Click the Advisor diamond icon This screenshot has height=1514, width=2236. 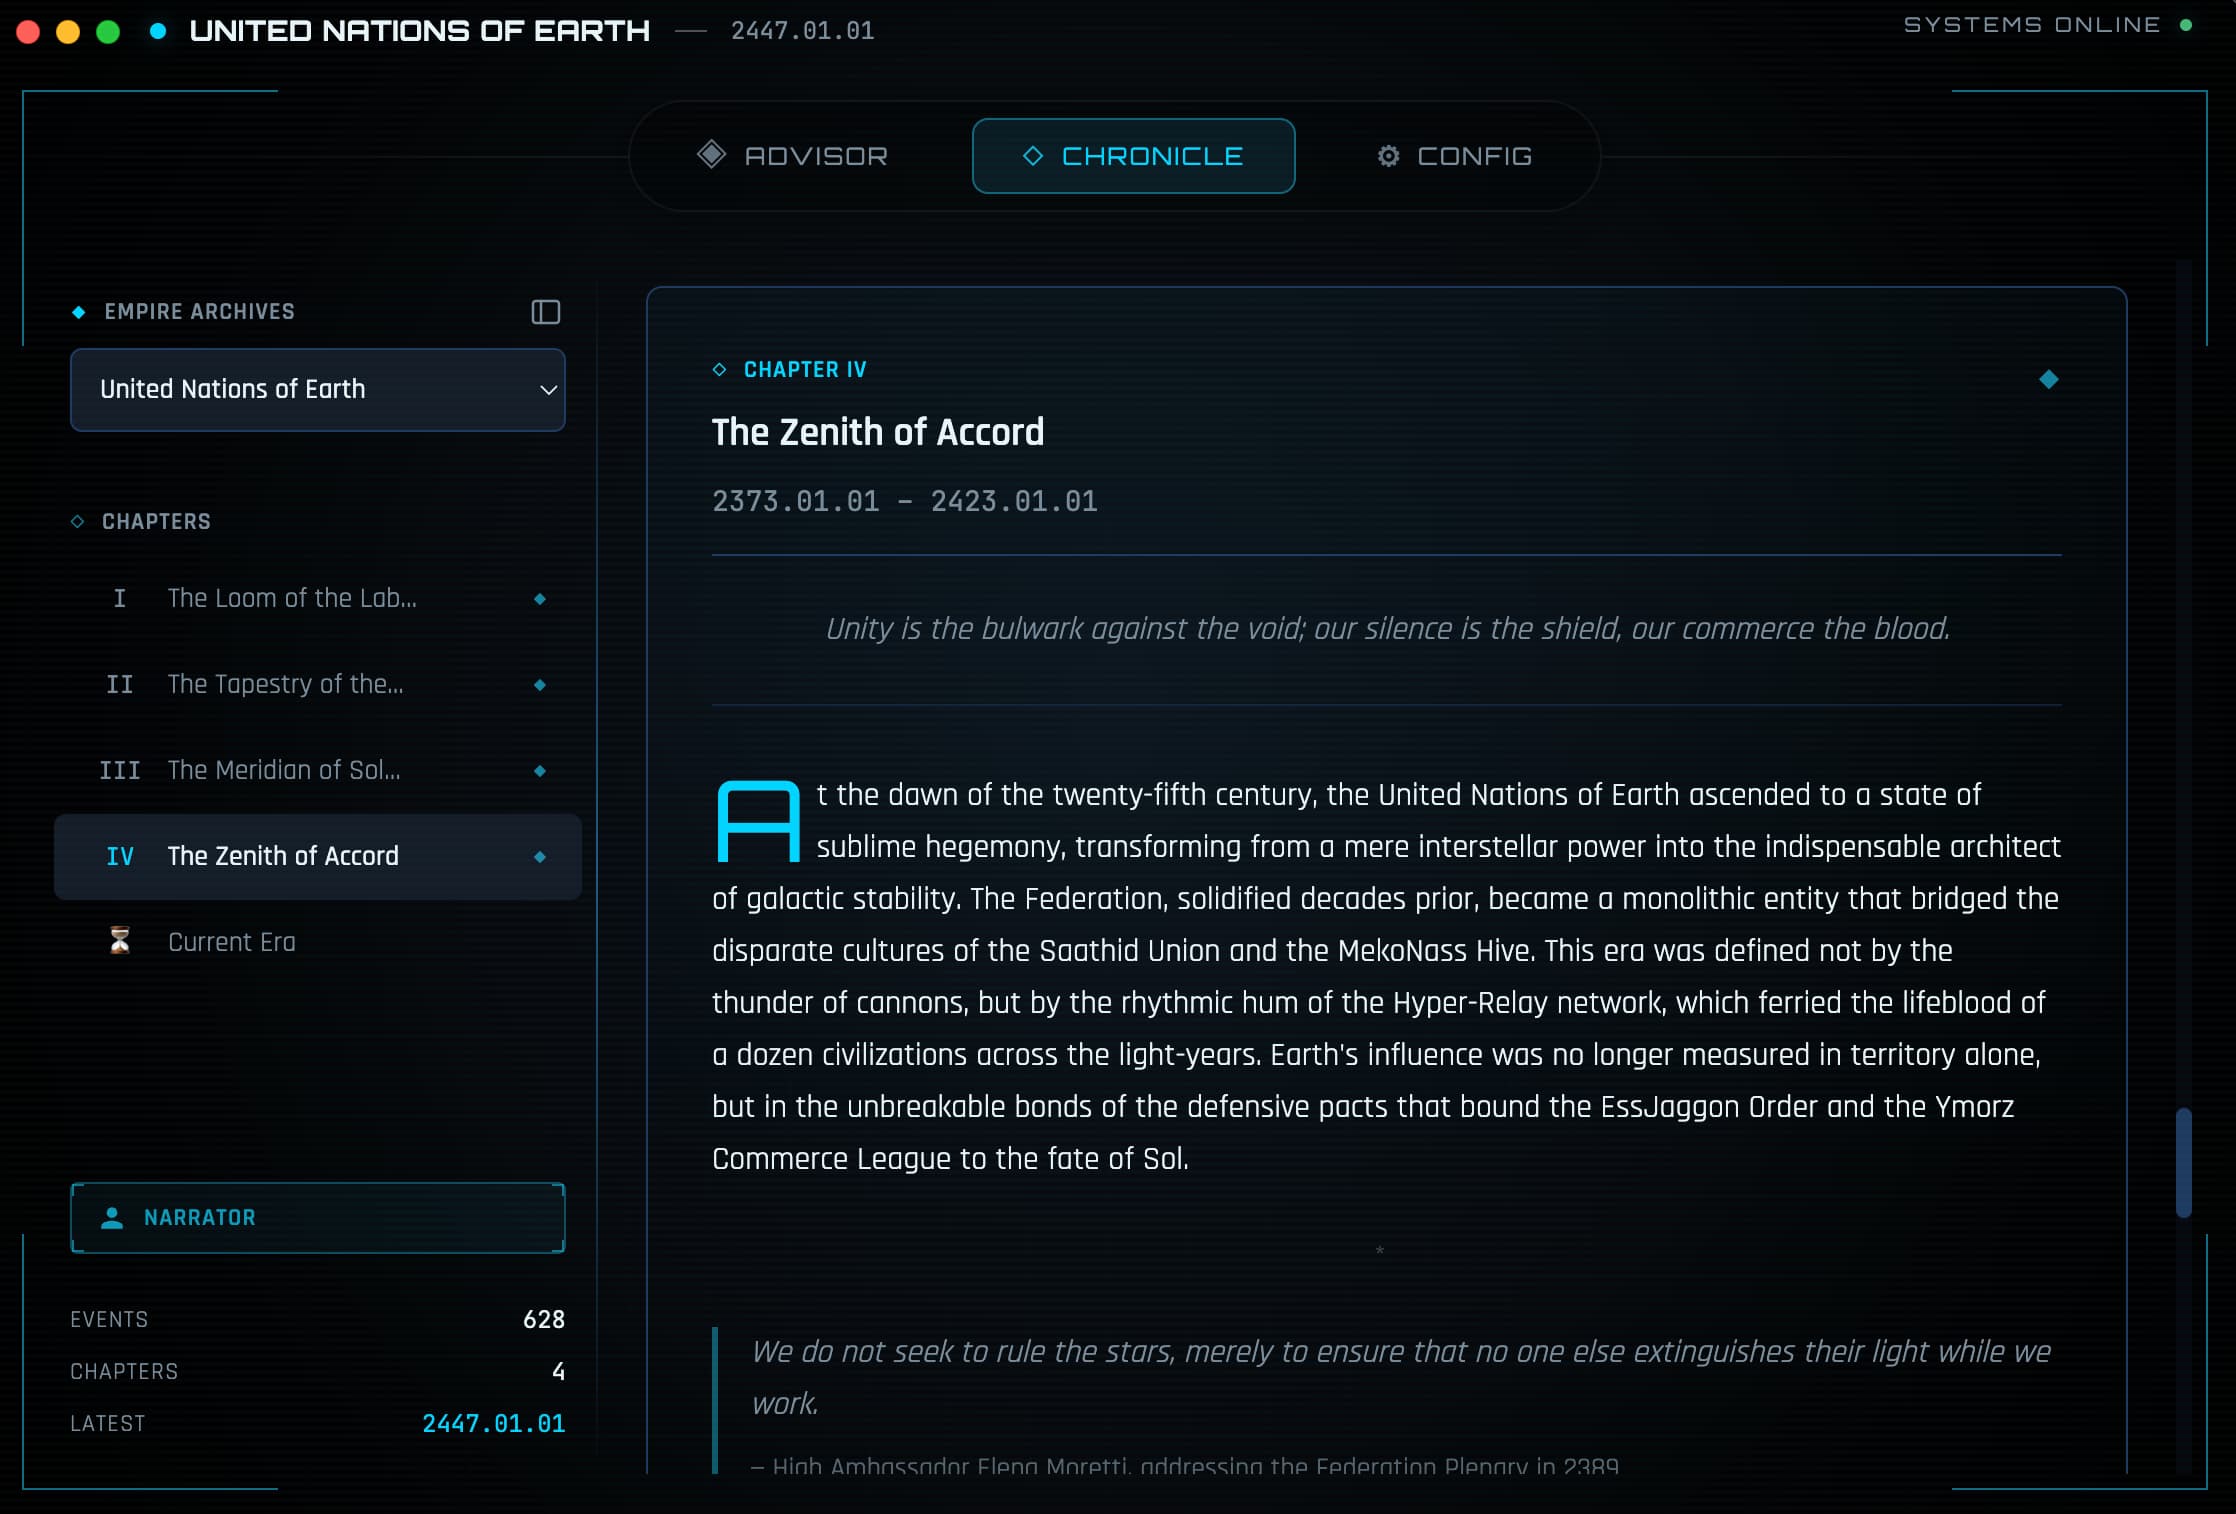click(x=712, y=155)
